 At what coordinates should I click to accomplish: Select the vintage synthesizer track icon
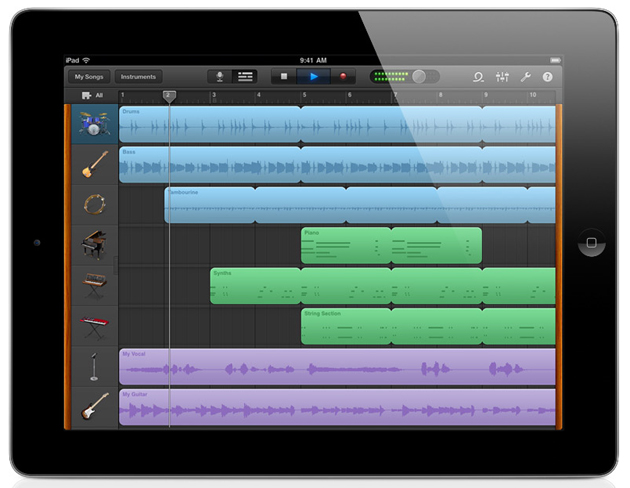coord(95,286)
